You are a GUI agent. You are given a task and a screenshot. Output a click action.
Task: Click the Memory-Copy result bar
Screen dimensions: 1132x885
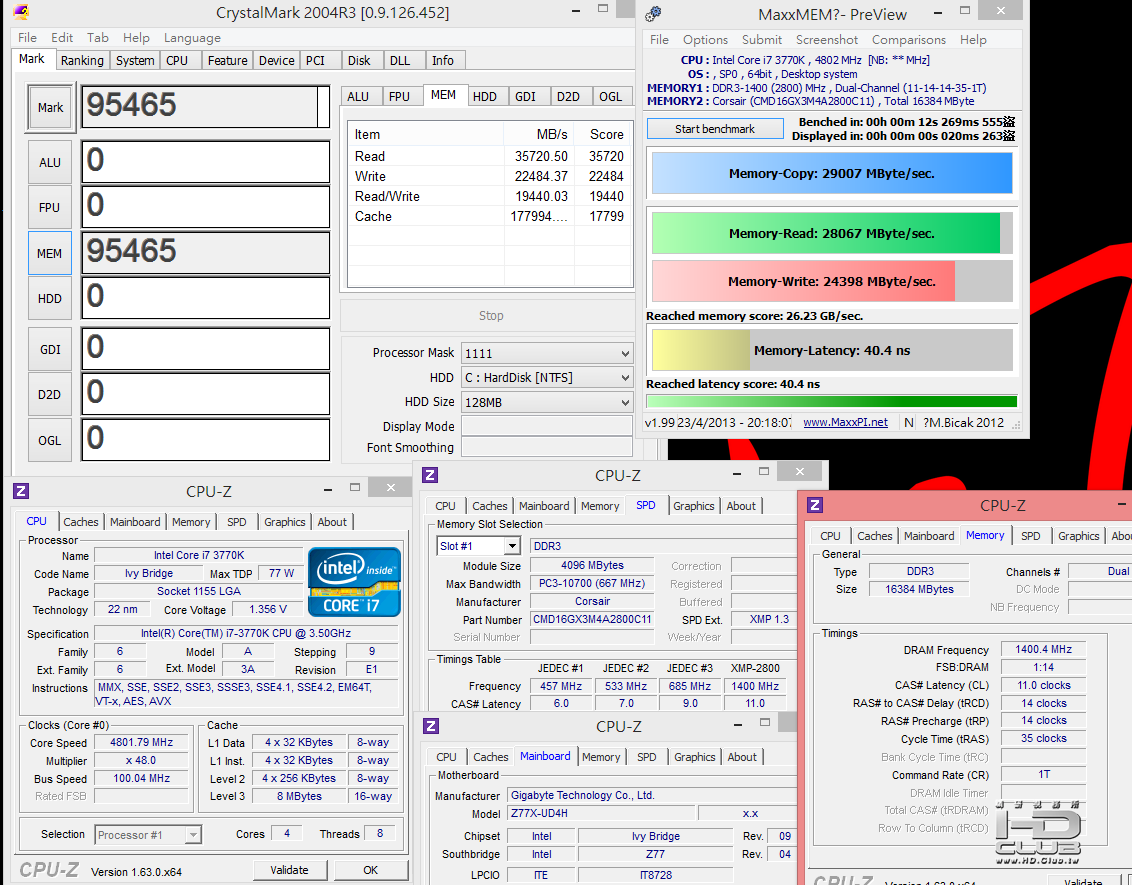[831, 173]
